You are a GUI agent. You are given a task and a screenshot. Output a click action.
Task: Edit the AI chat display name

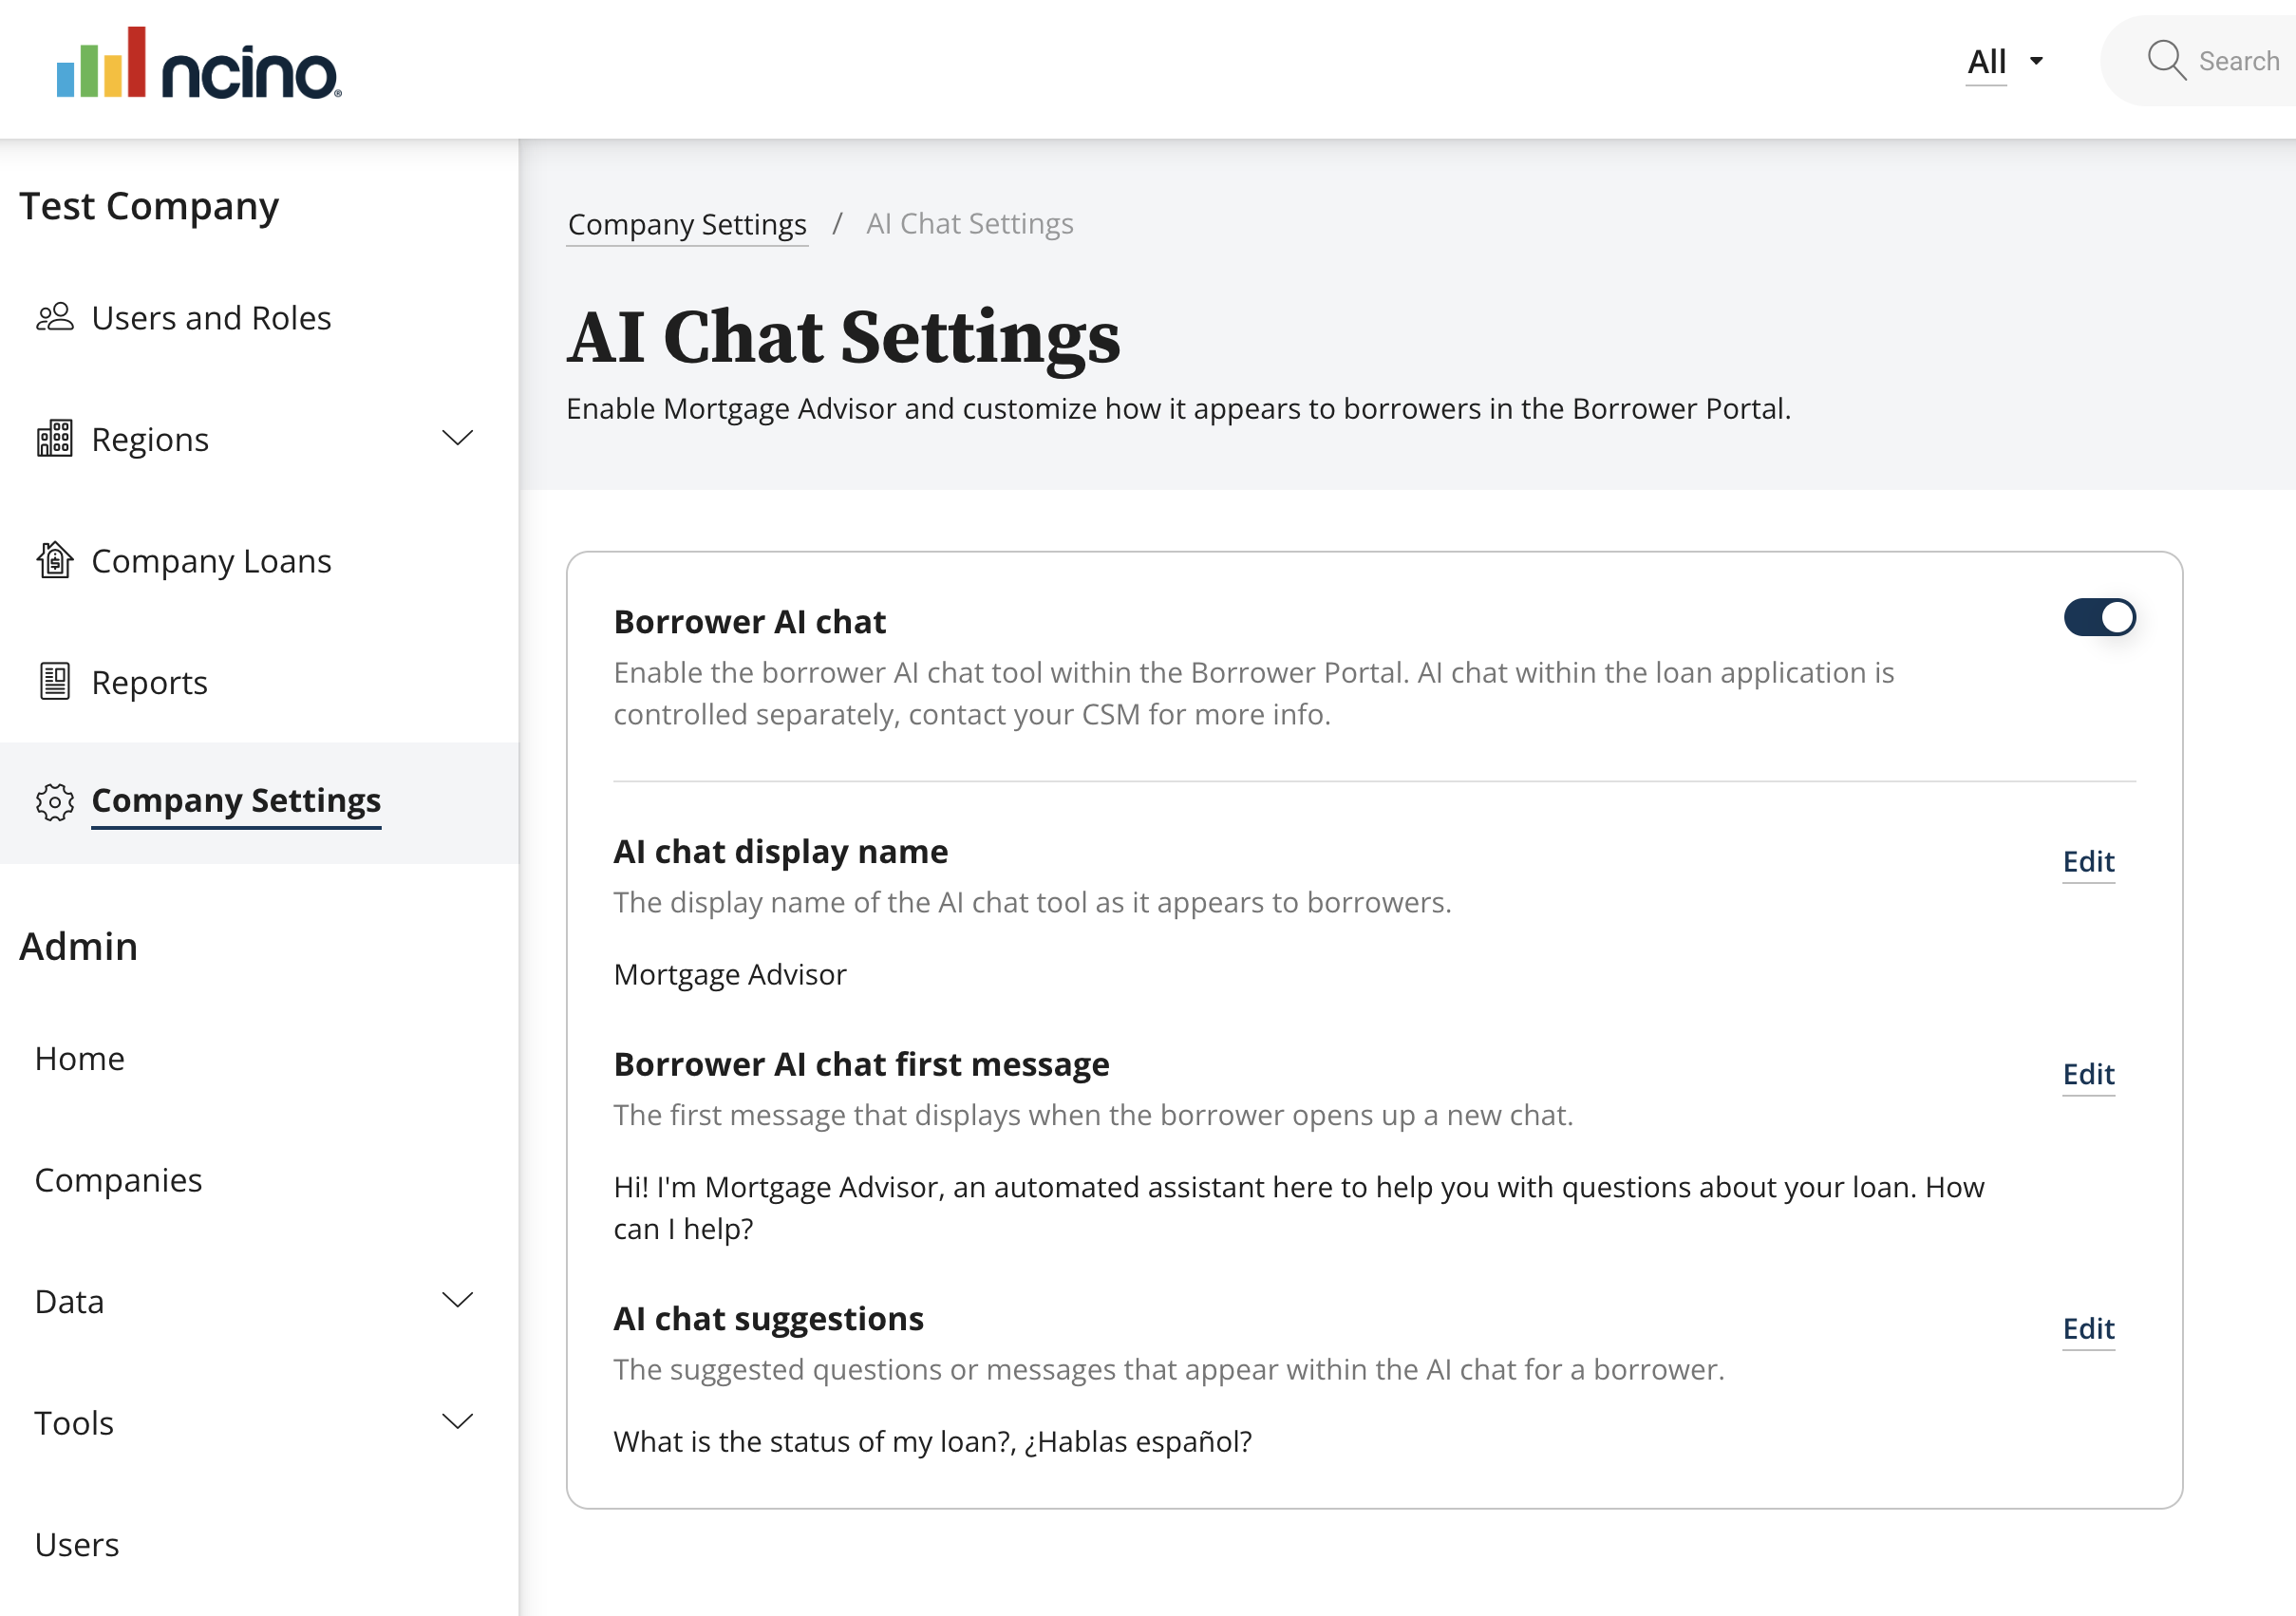pos(2088,862)
